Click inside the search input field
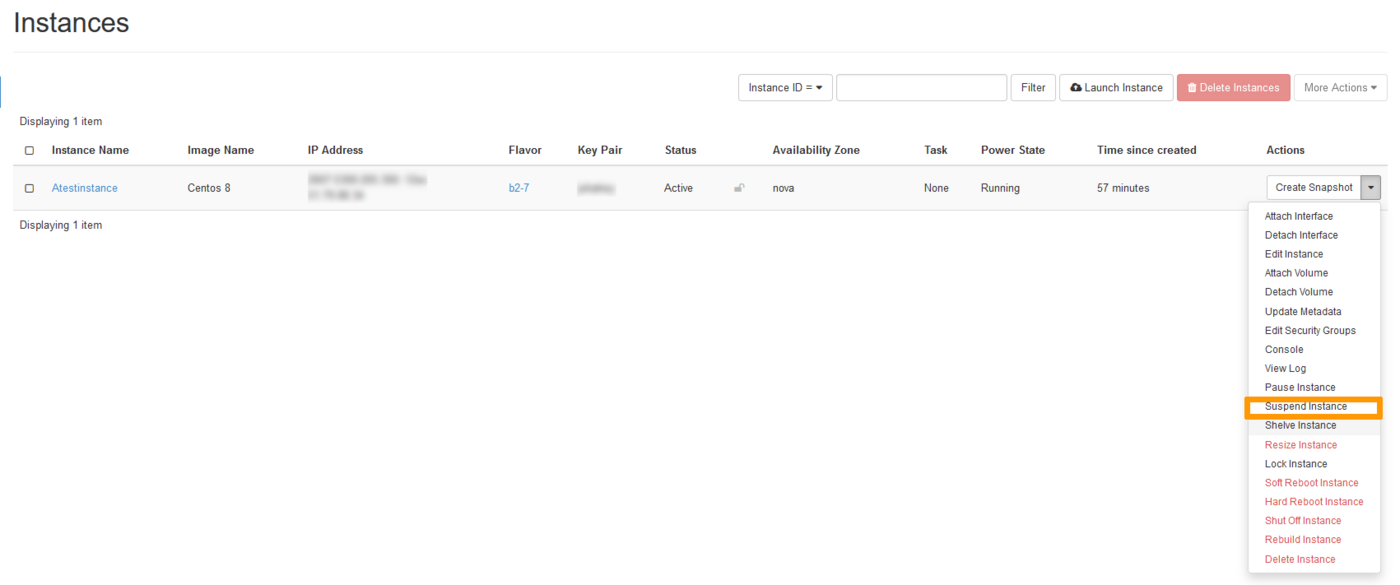This screenshot has height=585, width=1400. pos(921,87)
